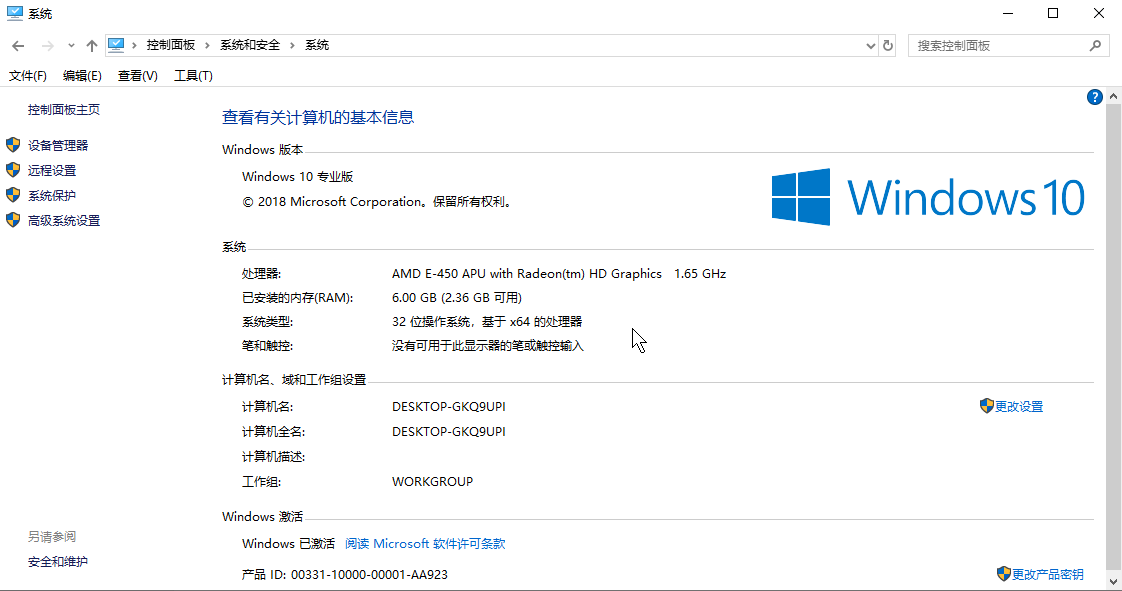The width and height of the screenshot is (1122, 591).
Task: Open the 查看(V) menu
Action: 137,76
